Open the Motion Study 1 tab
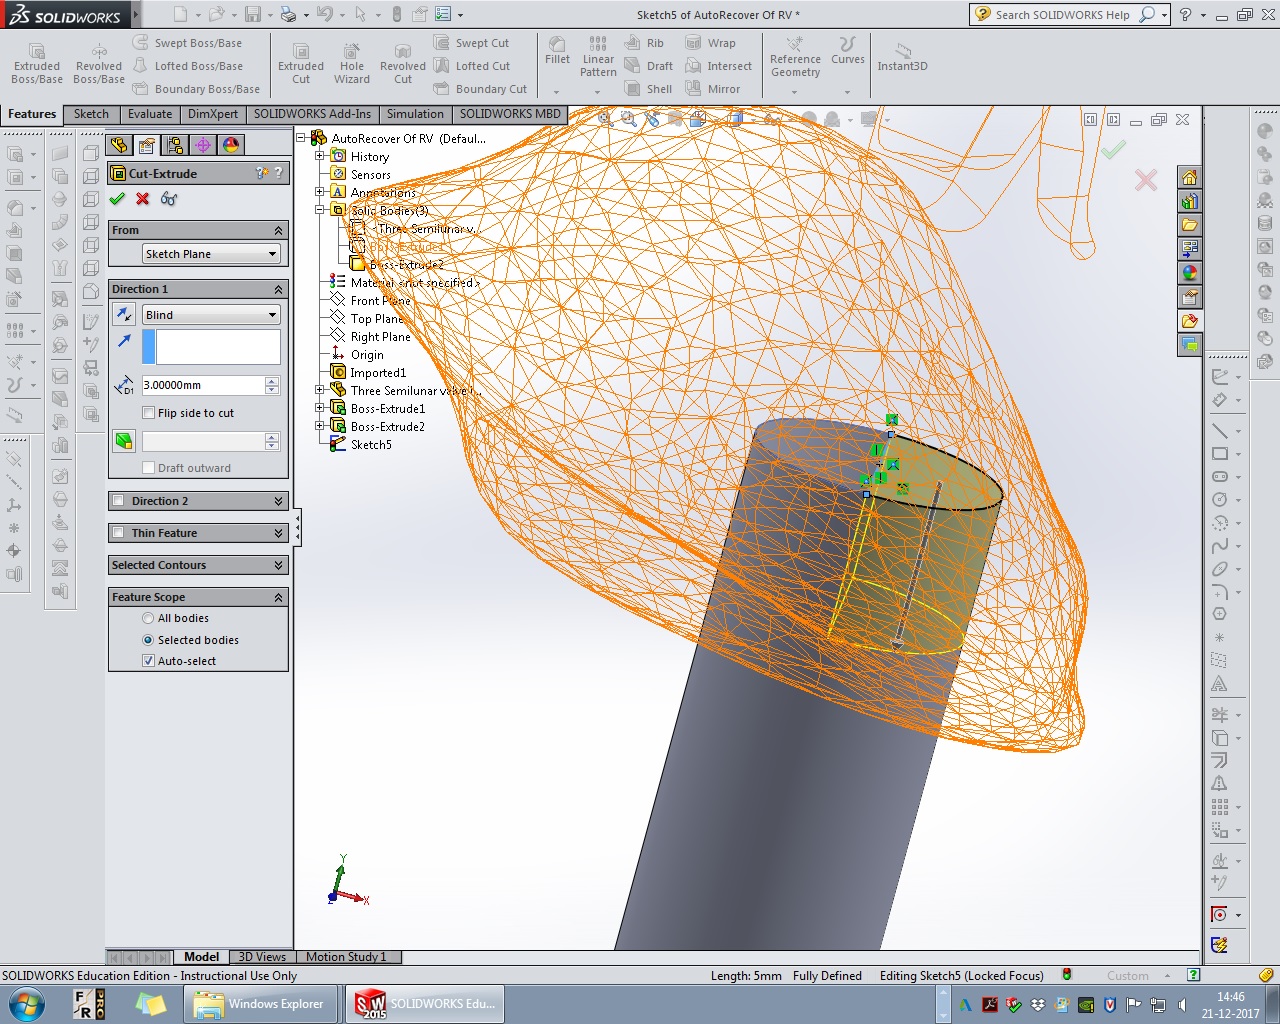The width and height of the screenshot is (1280, 1024). (x=346, y=957)
